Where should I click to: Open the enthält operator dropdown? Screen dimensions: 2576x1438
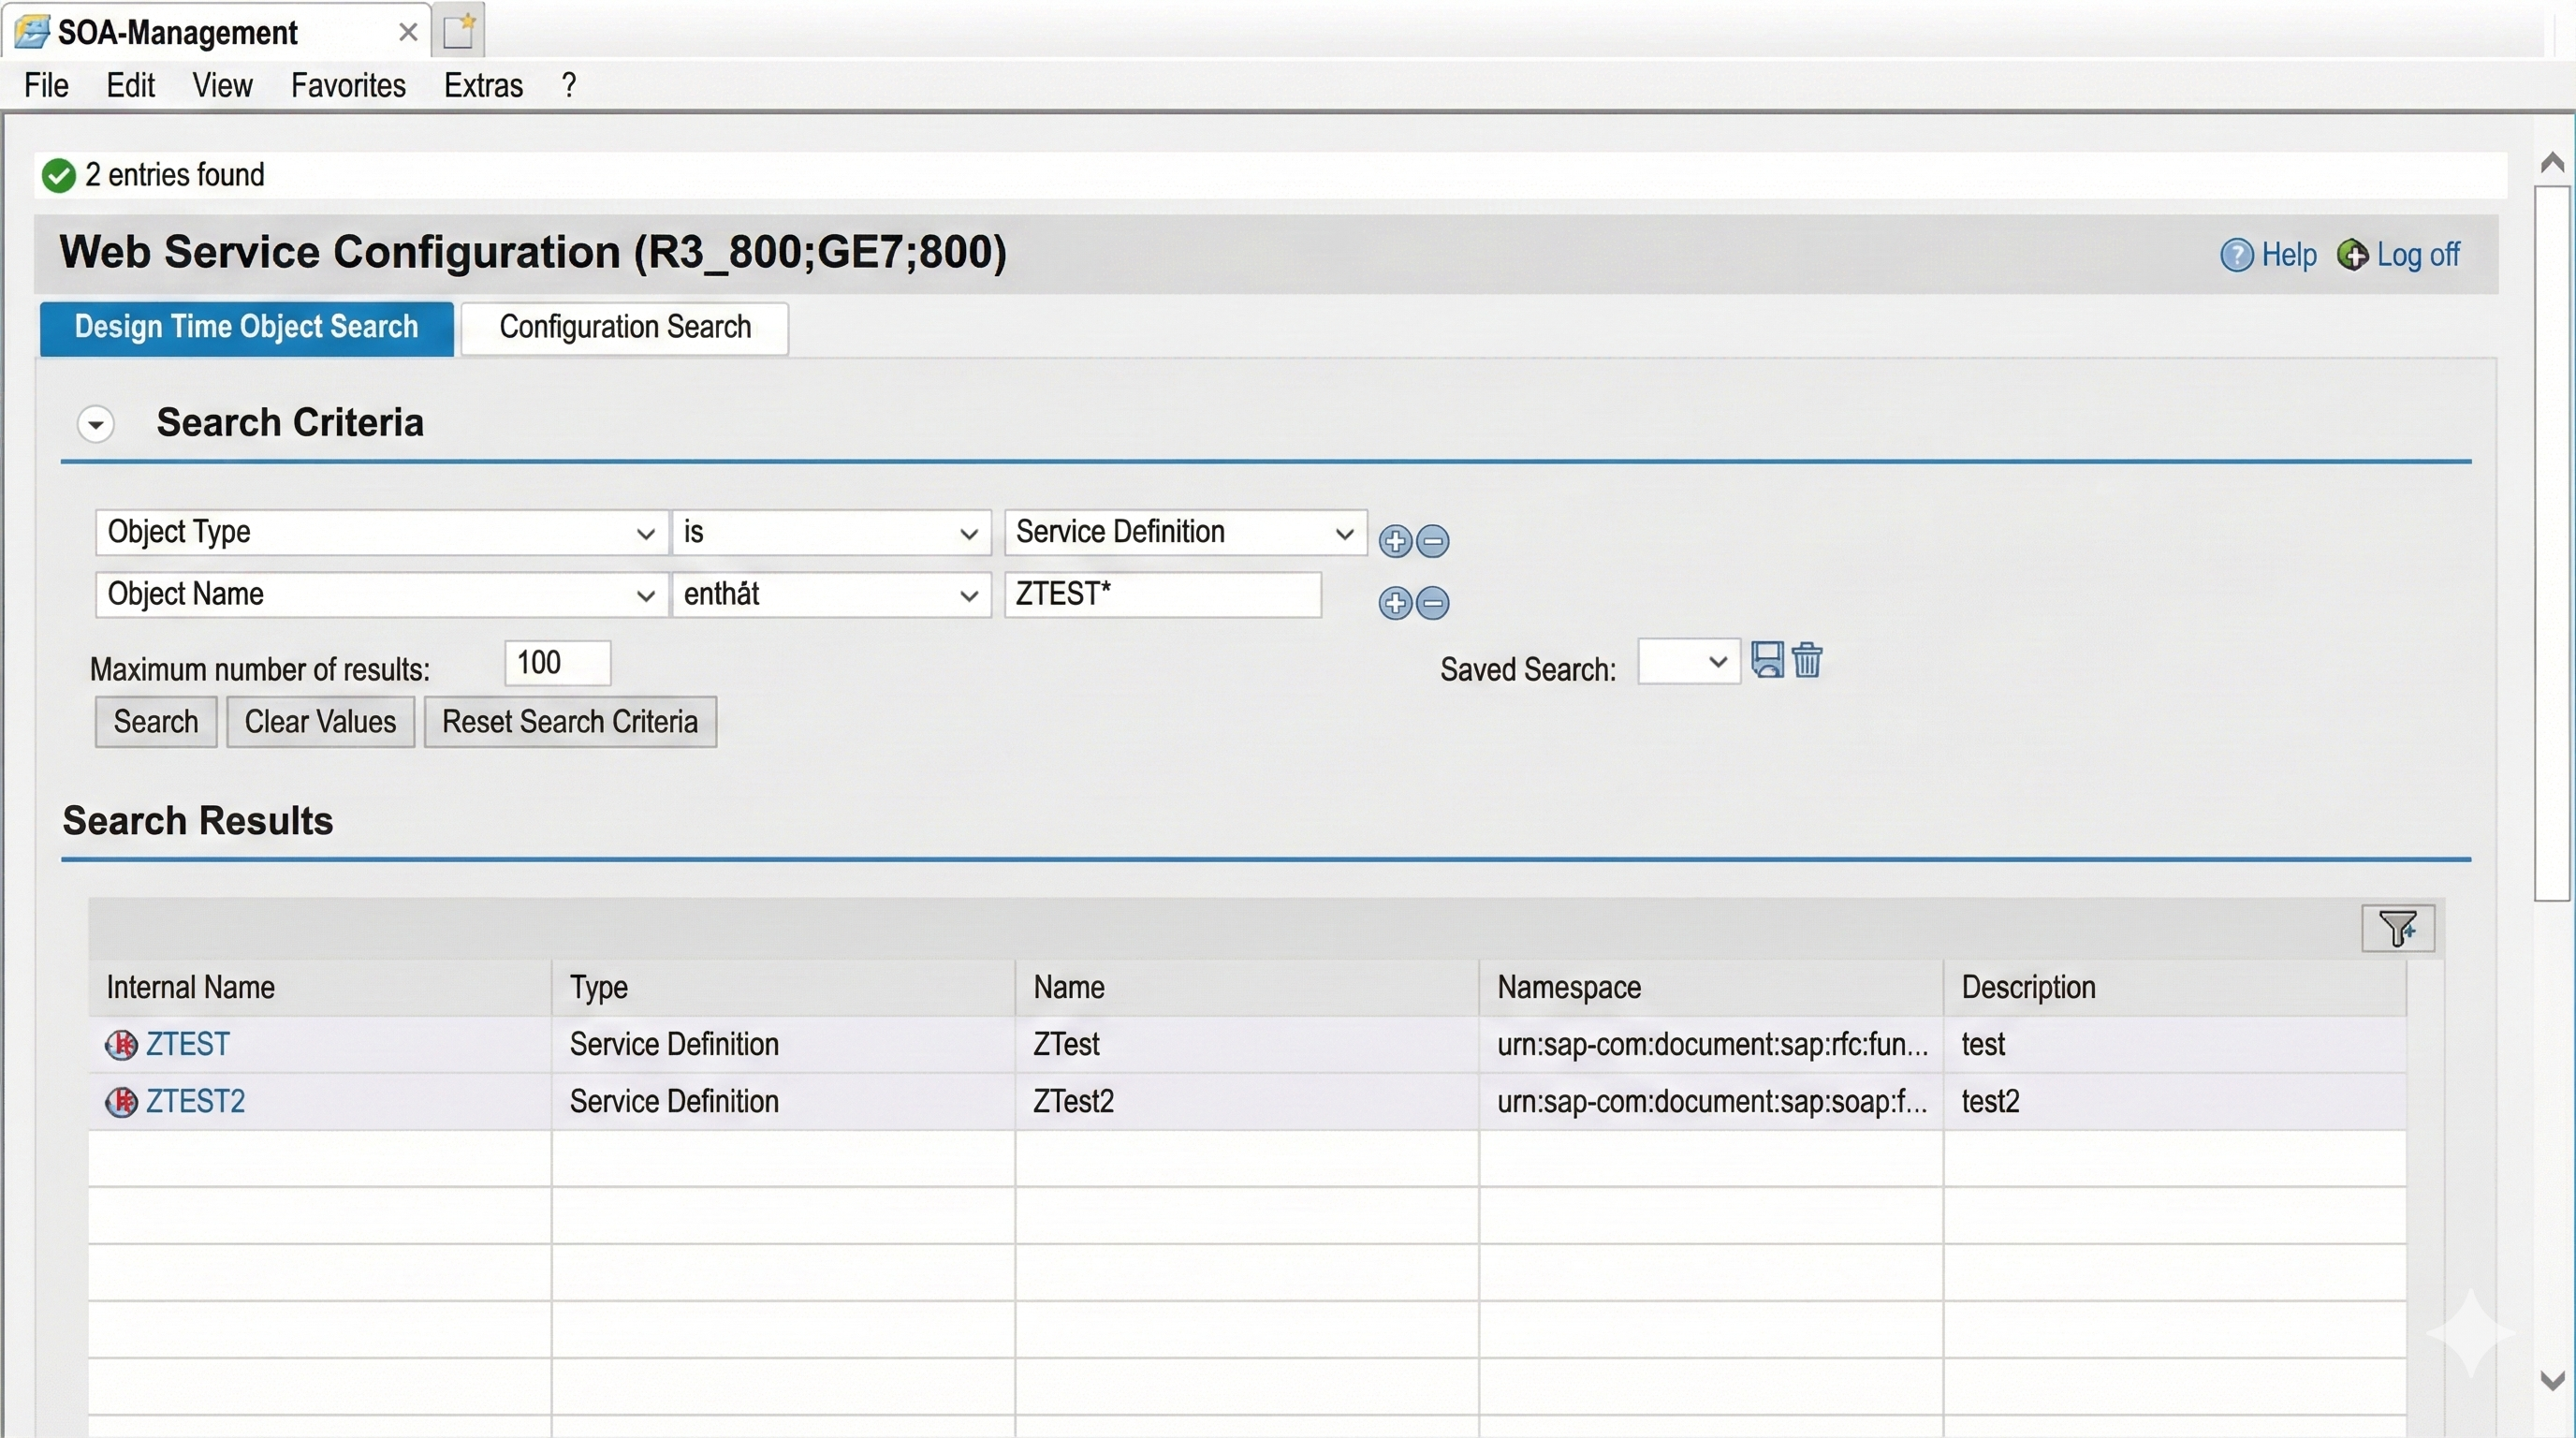click(967, 595)
